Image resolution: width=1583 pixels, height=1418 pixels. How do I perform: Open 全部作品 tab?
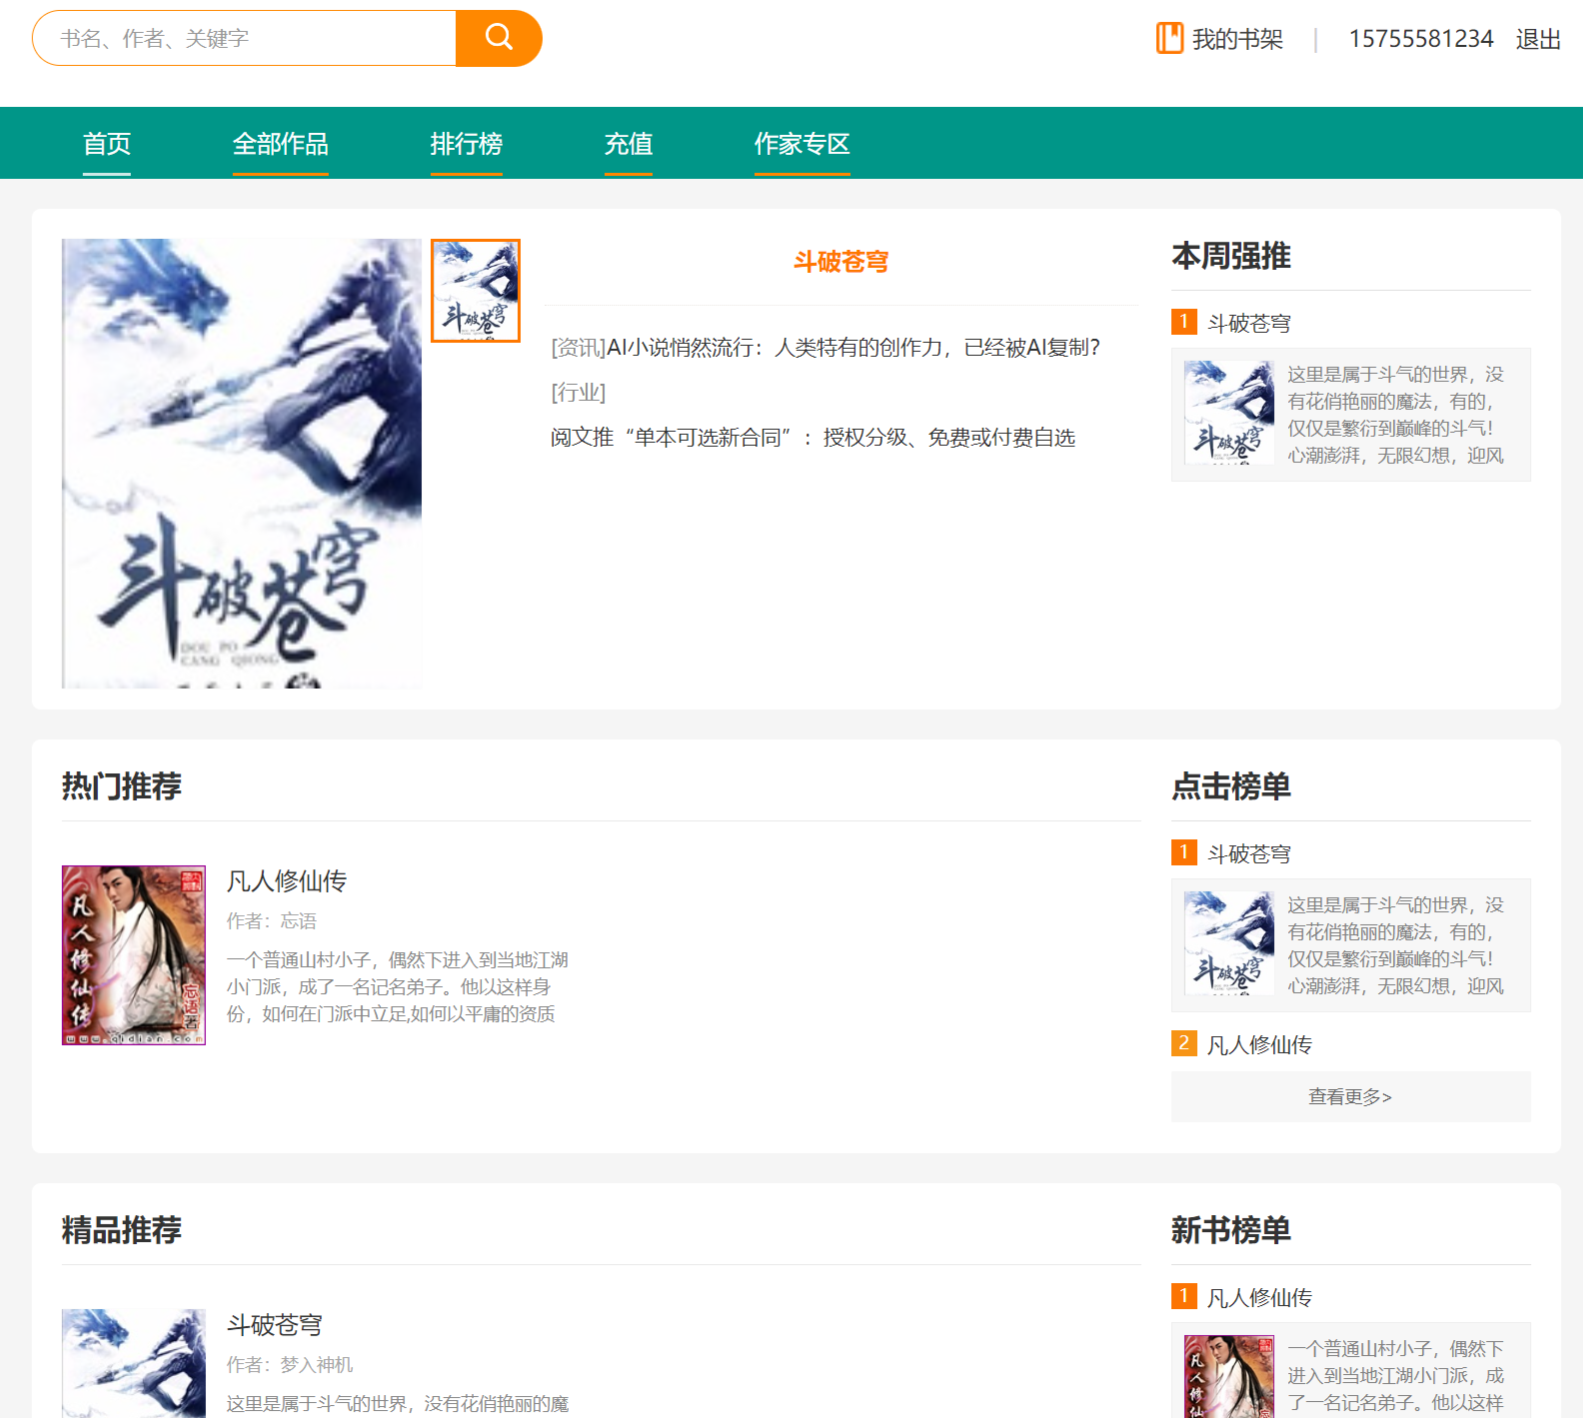[281, 144]
